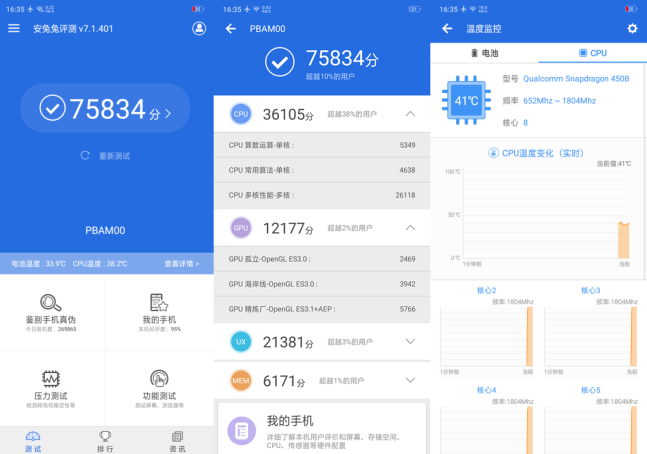647x454 pixels.
Task: Select CPU 常用算法-单核 row 4638
Action: pyautogui.click(x=322, y=170)
